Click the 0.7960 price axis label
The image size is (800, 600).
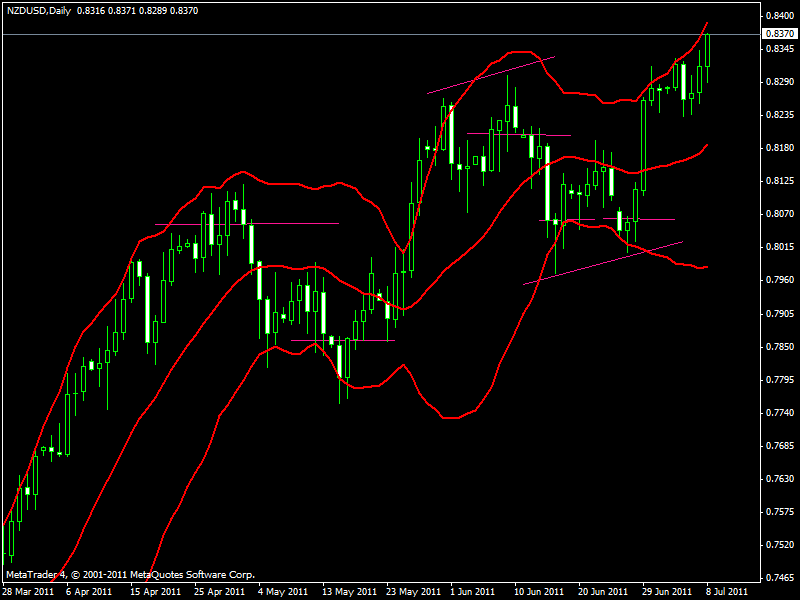[780, 280]
